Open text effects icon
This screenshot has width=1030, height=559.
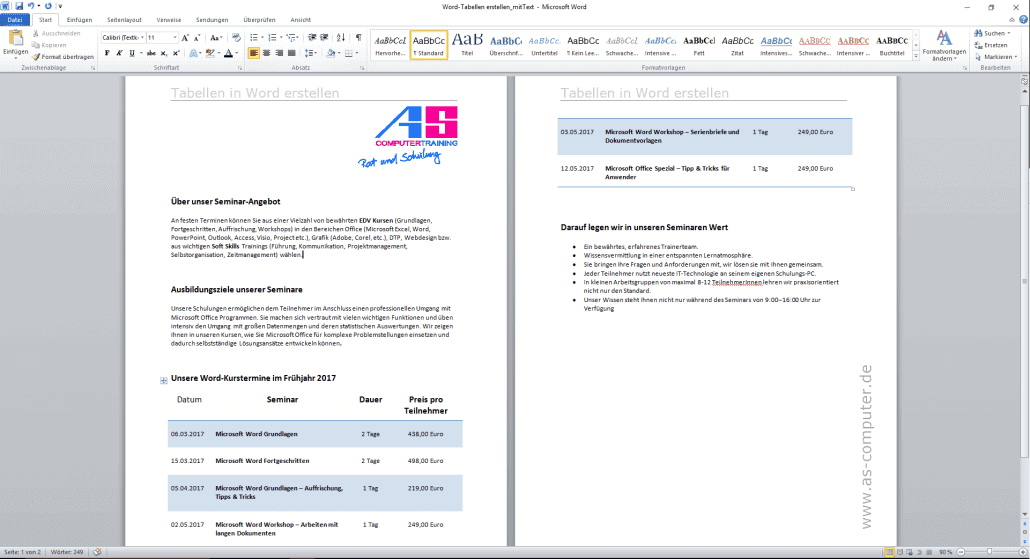[x=194, y=53]
